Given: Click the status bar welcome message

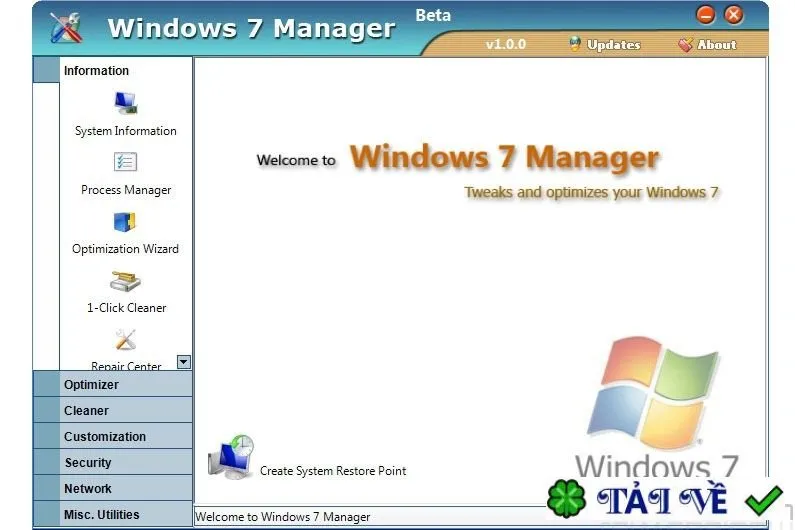Looking at the screenshot, I should [282, 517].
